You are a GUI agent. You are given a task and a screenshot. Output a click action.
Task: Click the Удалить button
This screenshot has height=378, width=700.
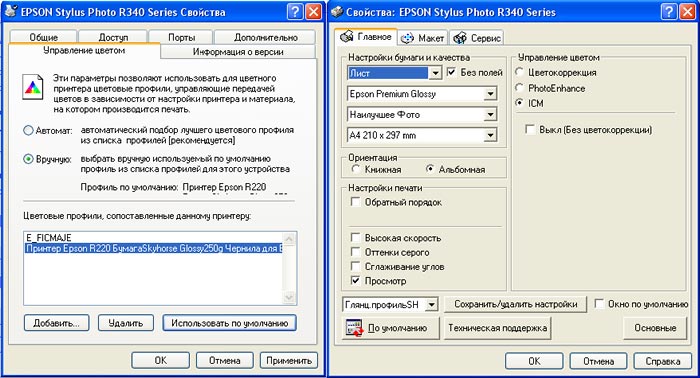pyautogui.click(x=126, y=323)
